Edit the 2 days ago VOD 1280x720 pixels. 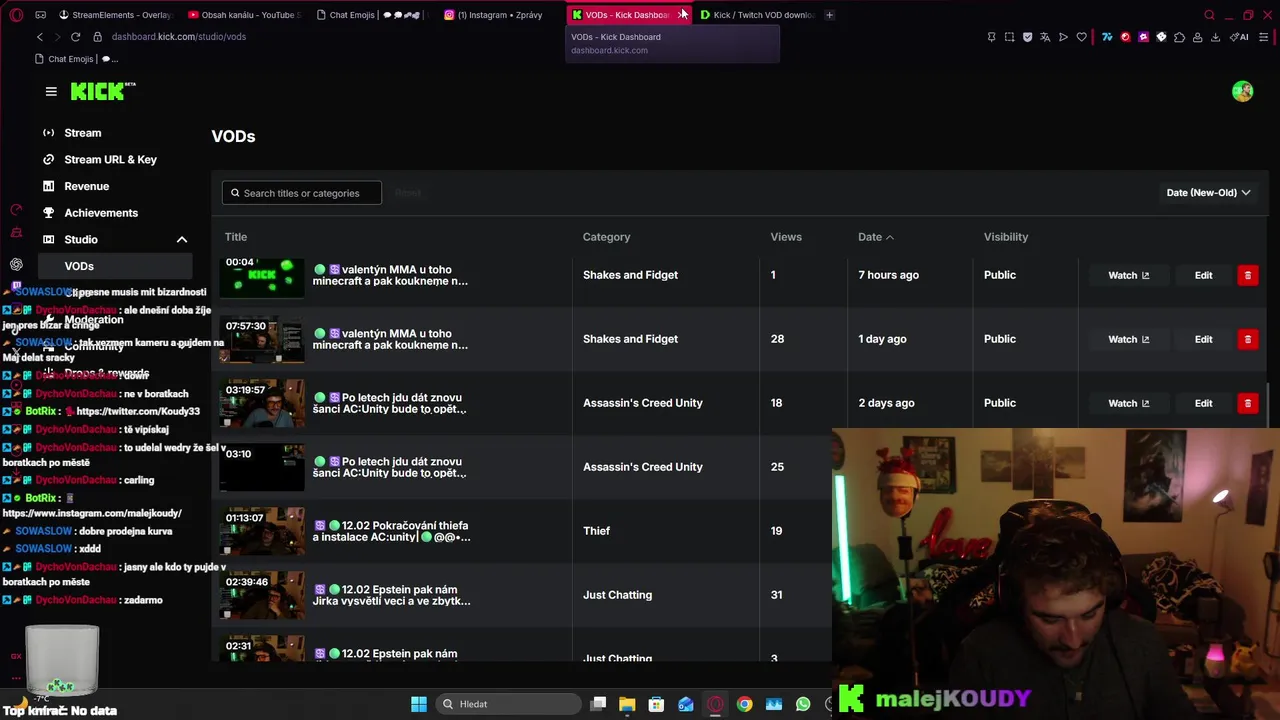(1203, 403)
